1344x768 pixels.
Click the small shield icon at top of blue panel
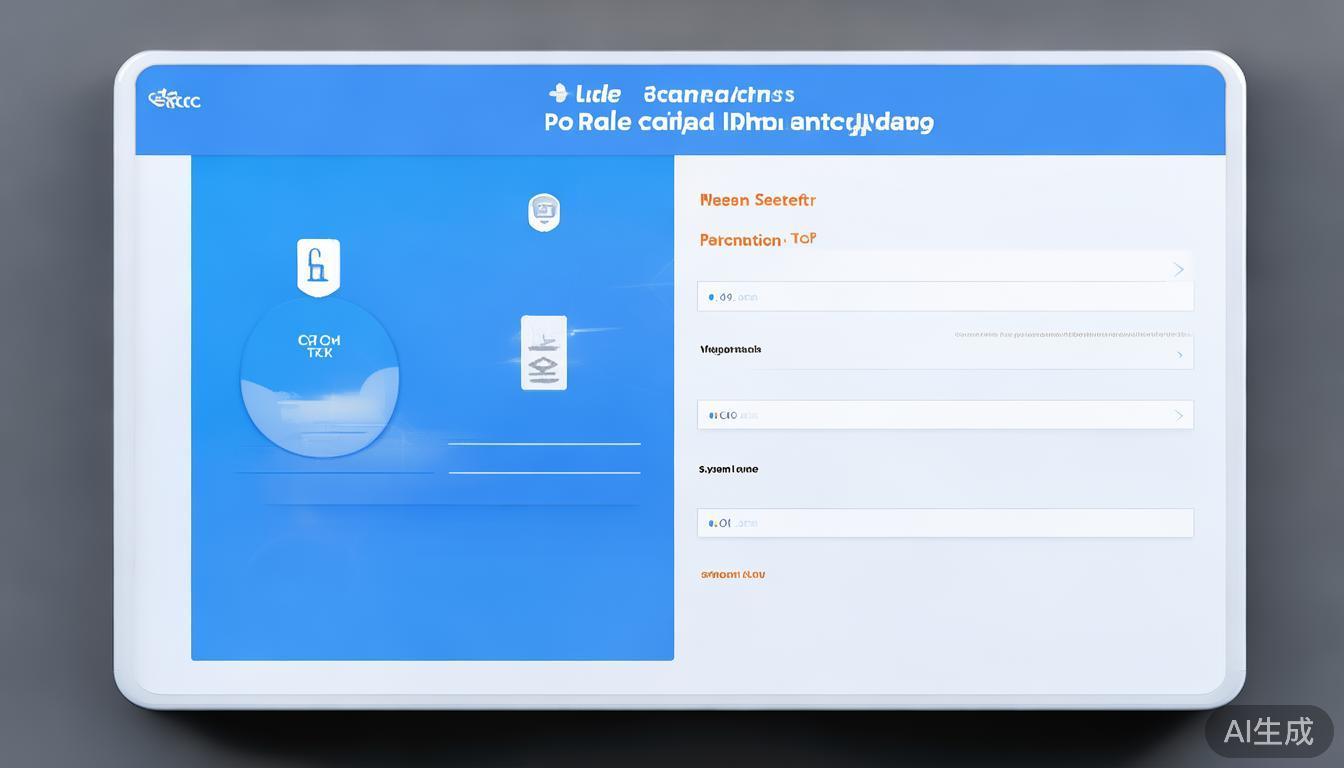click(x=543, y=212)
